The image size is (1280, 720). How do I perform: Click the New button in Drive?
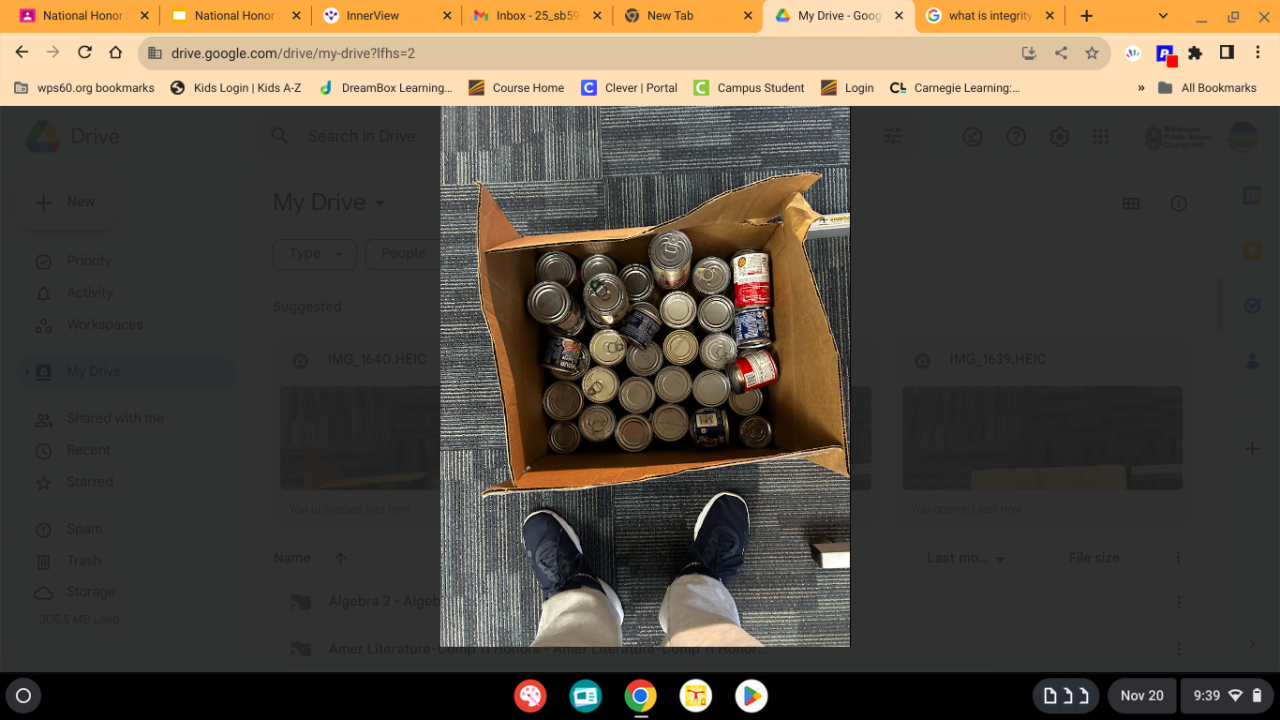[66, 202]
